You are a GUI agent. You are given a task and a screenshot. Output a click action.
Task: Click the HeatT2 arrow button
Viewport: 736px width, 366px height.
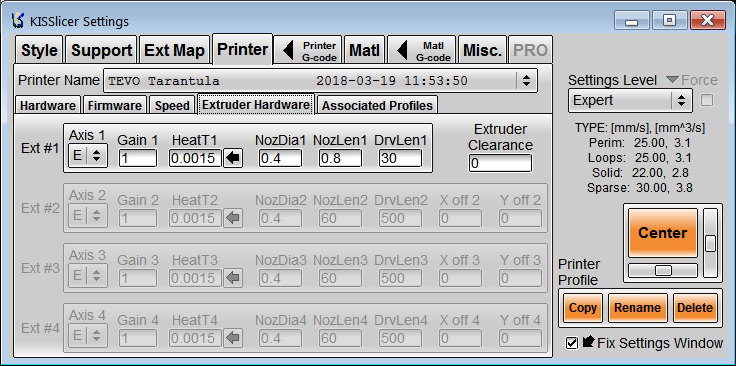tap(233, 218)
